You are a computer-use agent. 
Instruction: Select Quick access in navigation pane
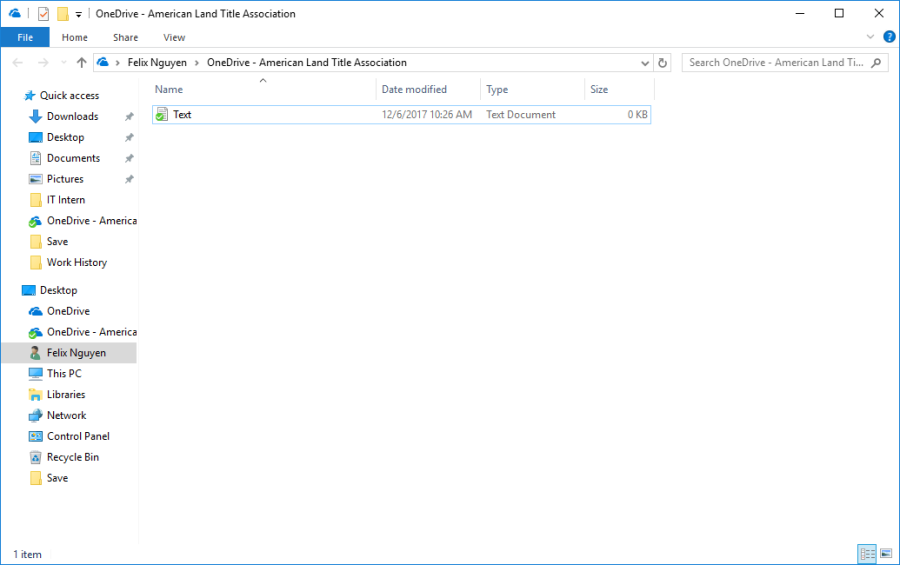[x=69, y=95]
